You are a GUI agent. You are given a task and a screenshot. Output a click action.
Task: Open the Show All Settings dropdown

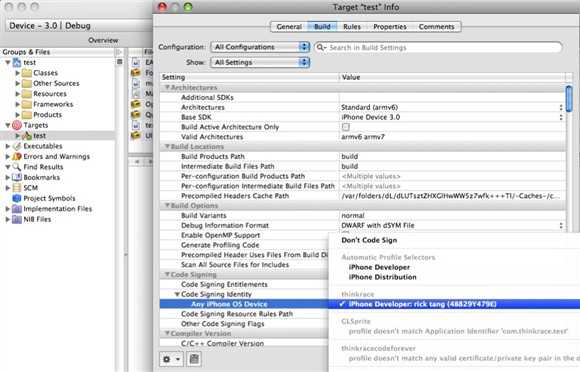click(x=260, y=62)
